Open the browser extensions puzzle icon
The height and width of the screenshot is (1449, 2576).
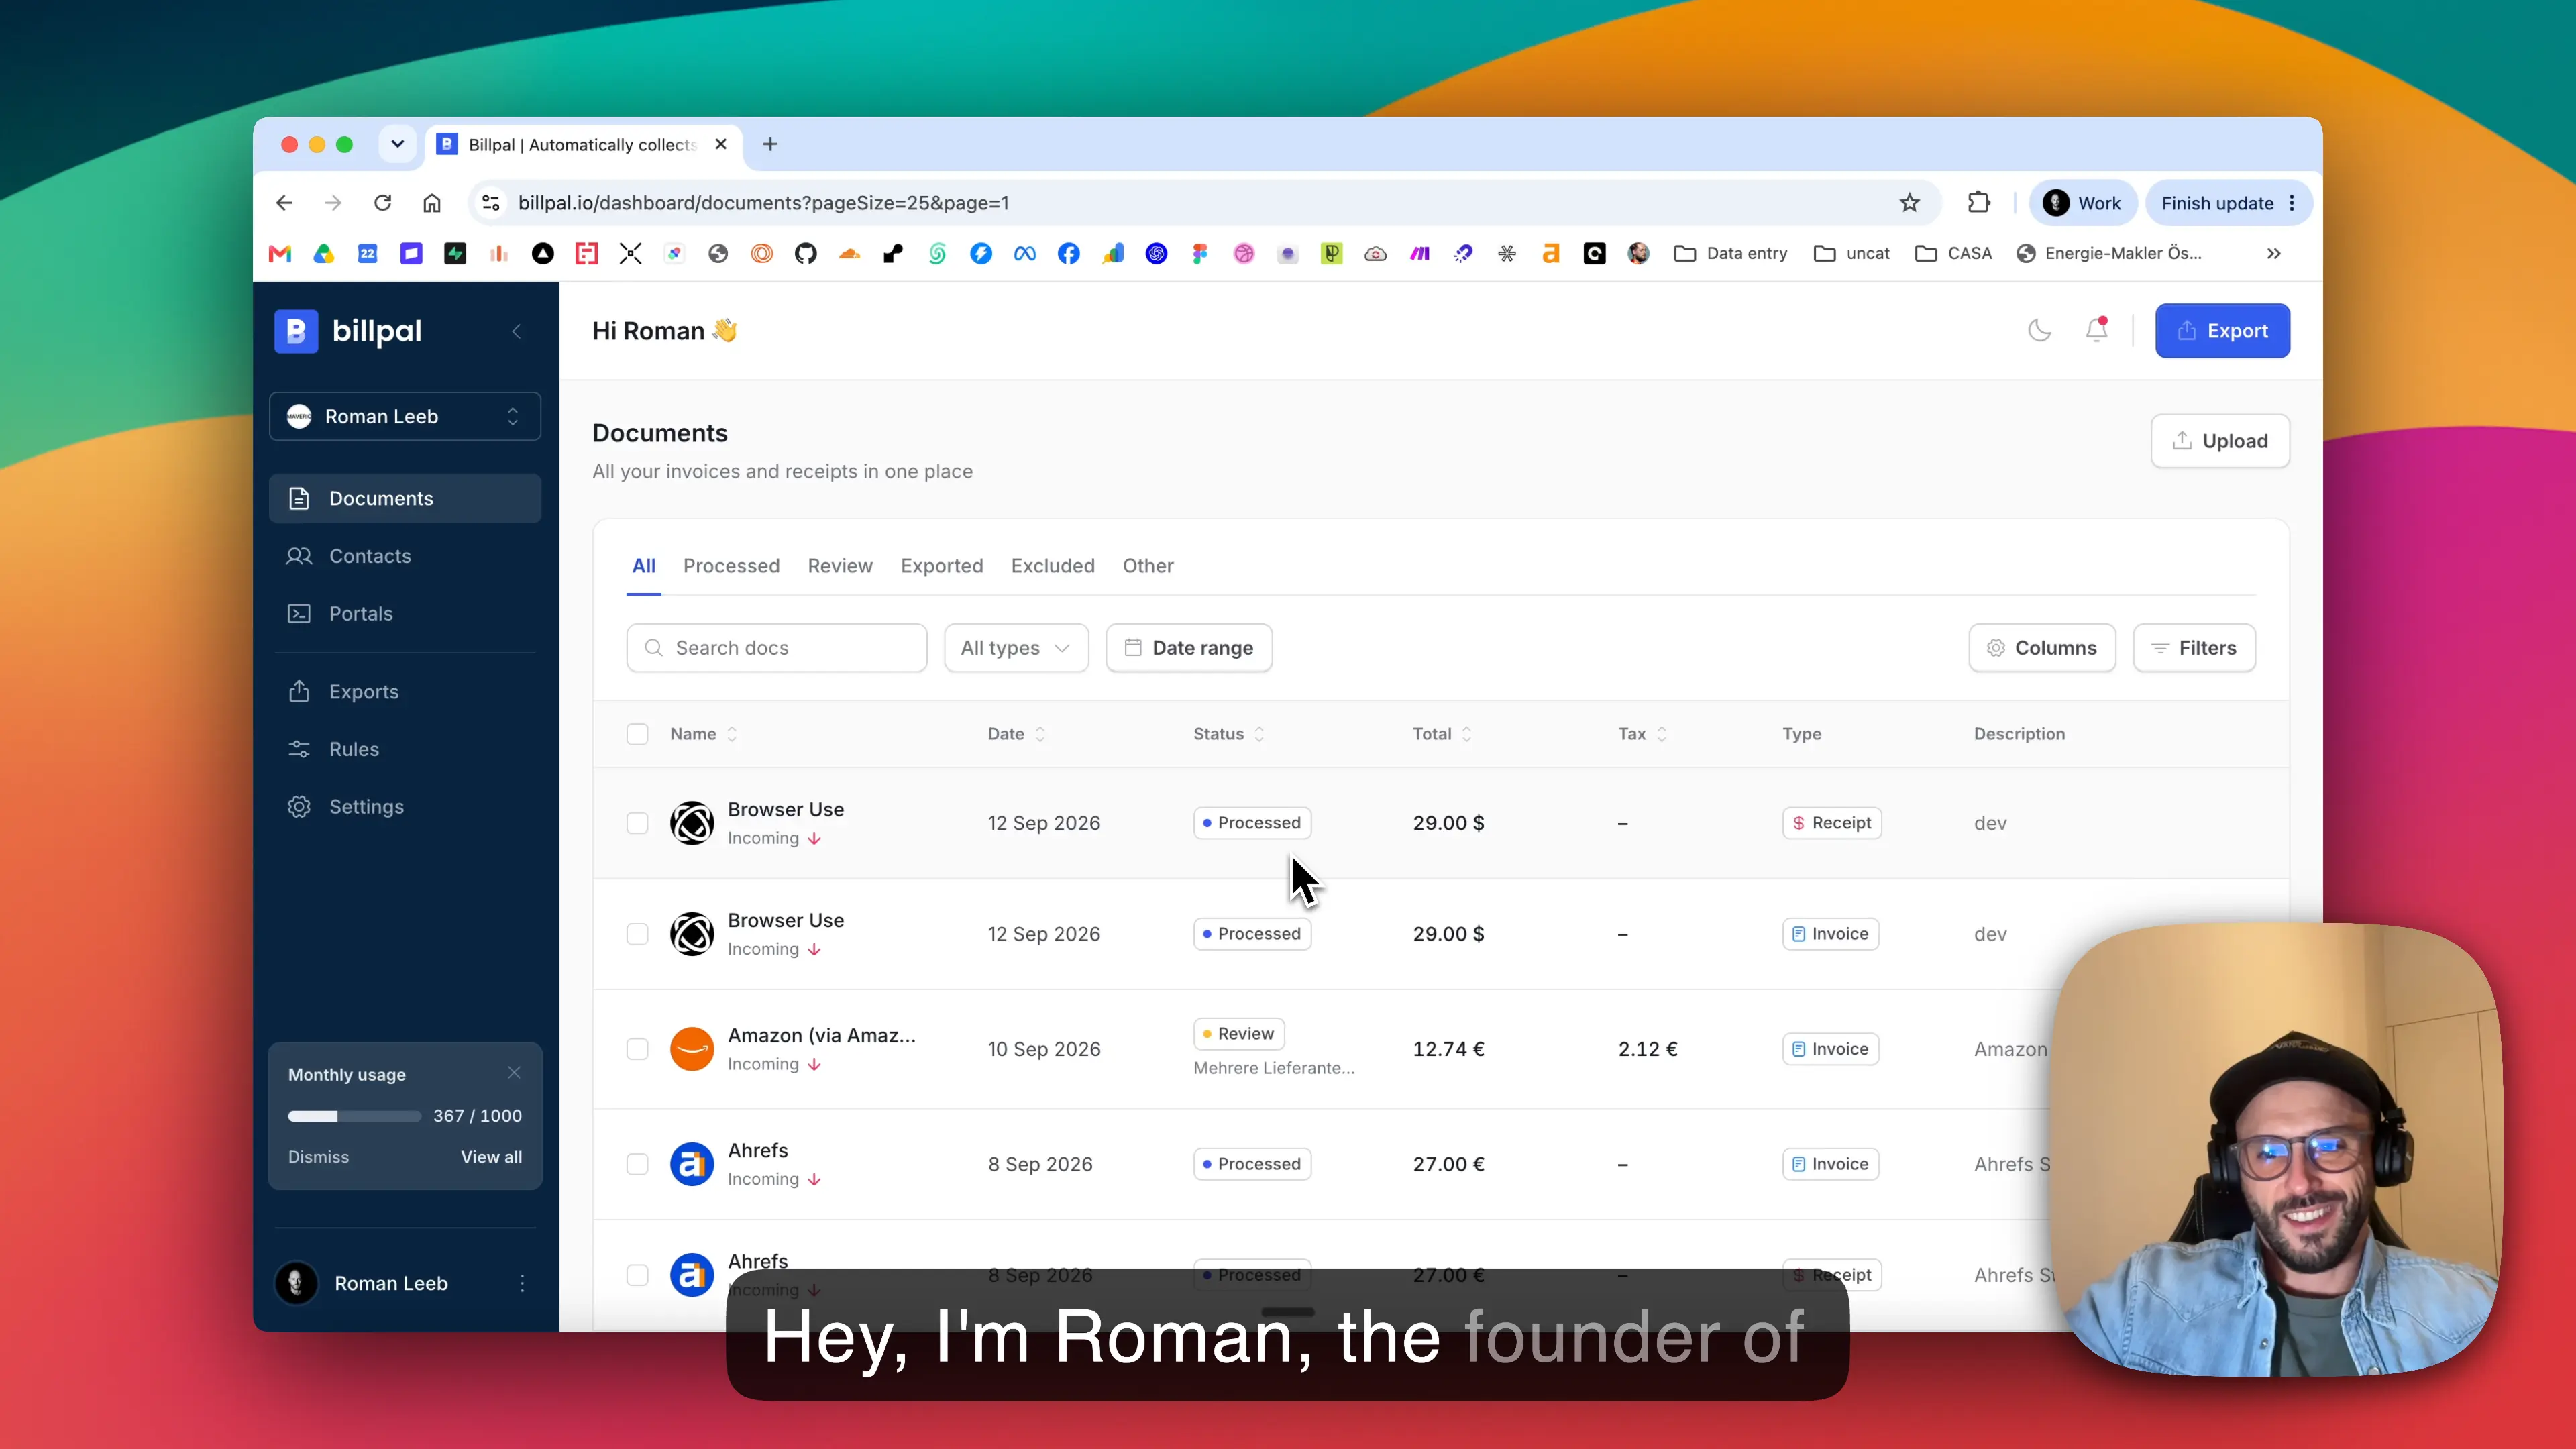coord(1978,203)
